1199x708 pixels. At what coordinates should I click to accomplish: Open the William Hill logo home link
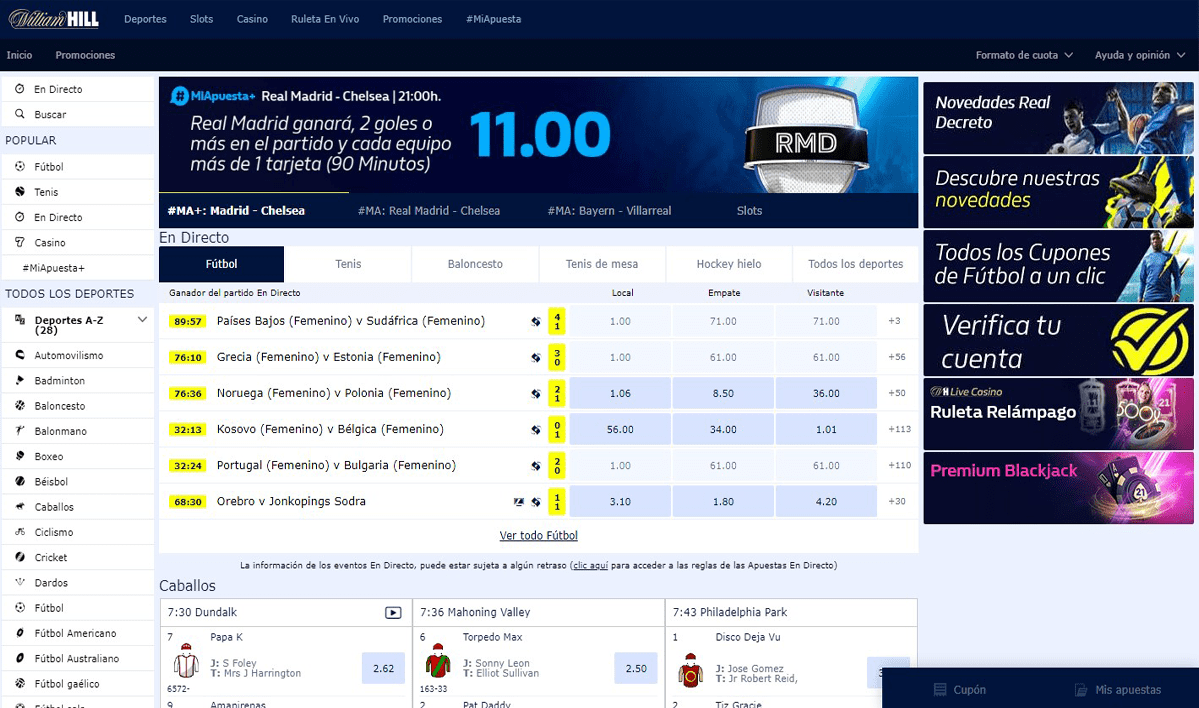click(54, 19)
